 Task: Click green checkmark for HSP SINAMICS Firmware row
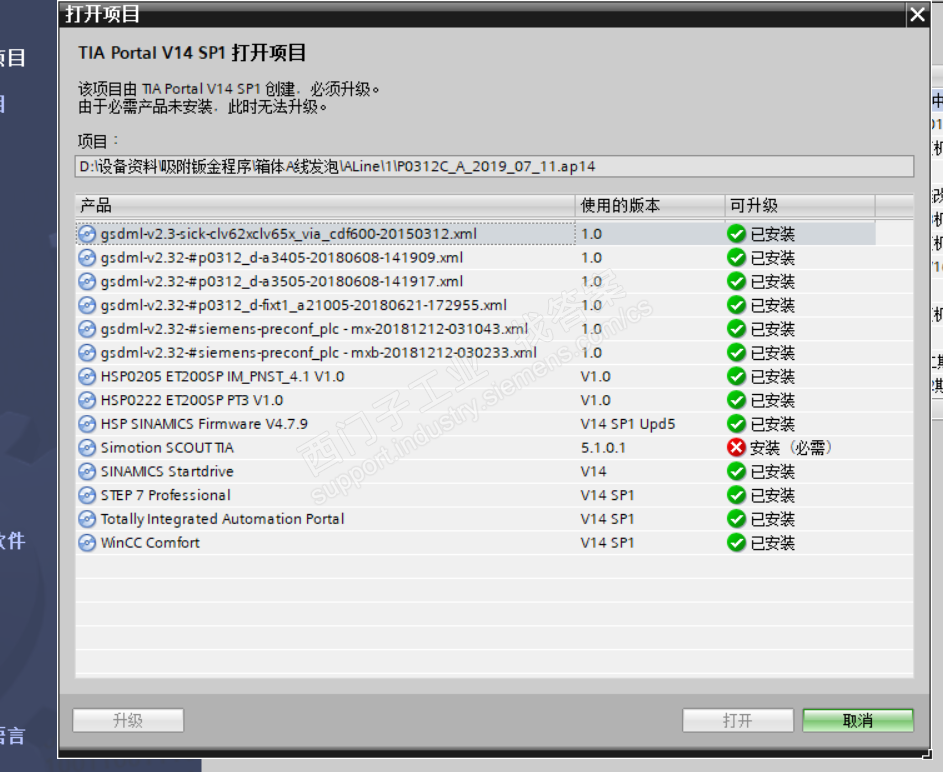[736, 424]
